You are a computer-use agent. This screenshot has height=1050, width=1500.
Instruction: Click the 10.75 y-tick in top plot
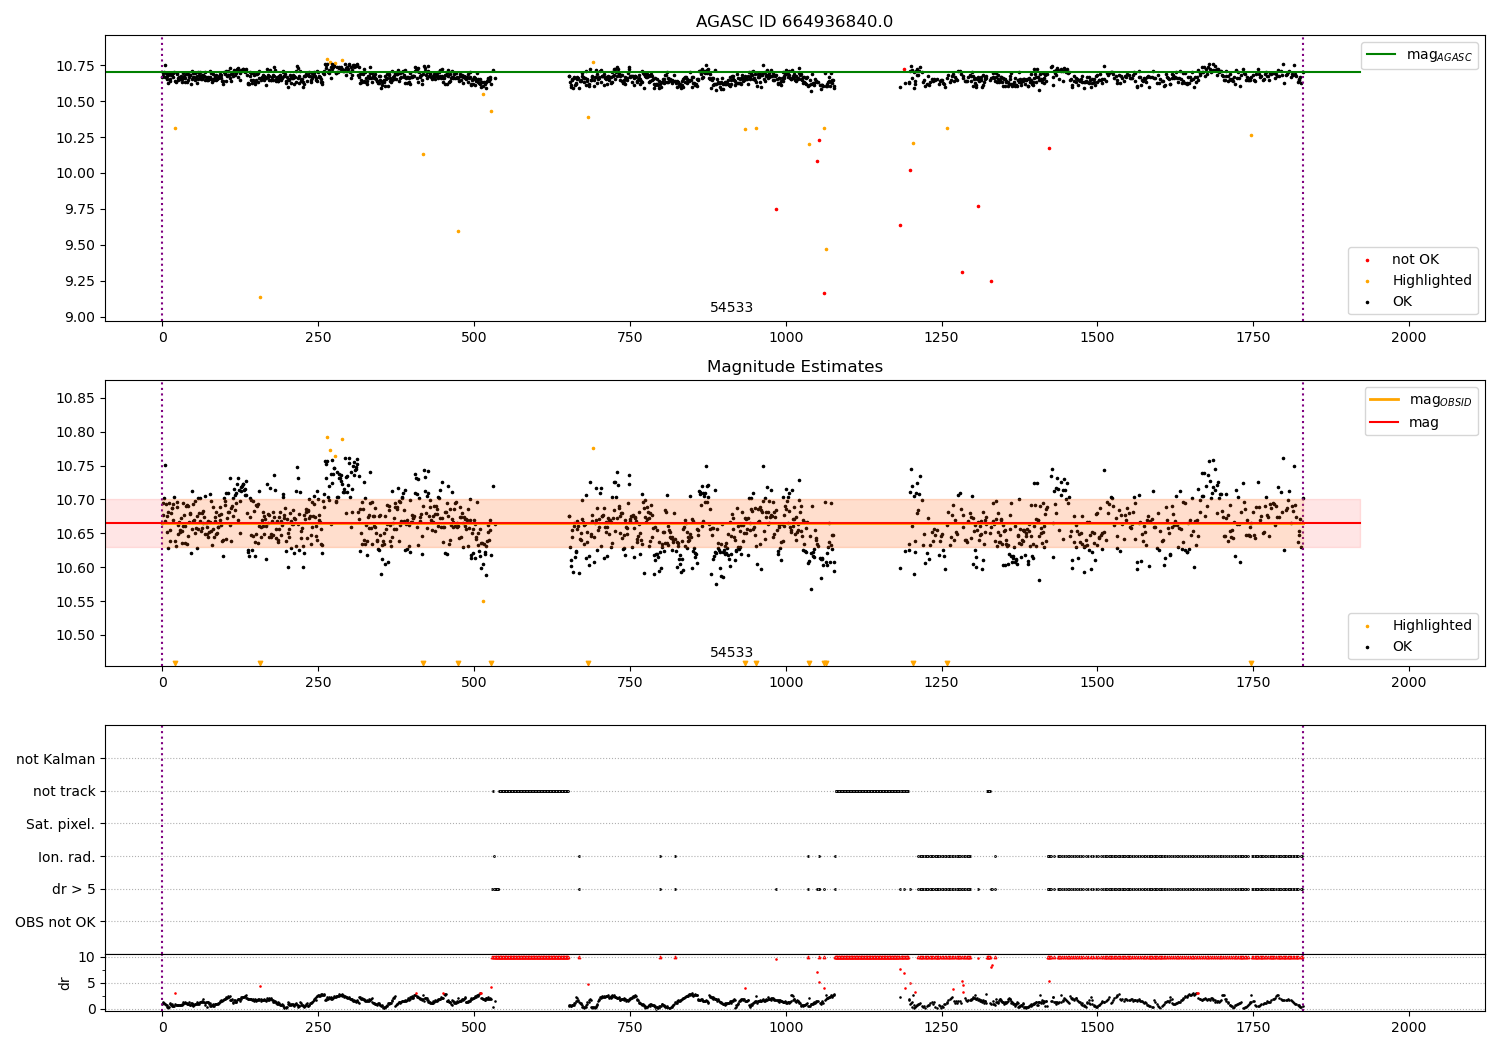click(76, 66)
